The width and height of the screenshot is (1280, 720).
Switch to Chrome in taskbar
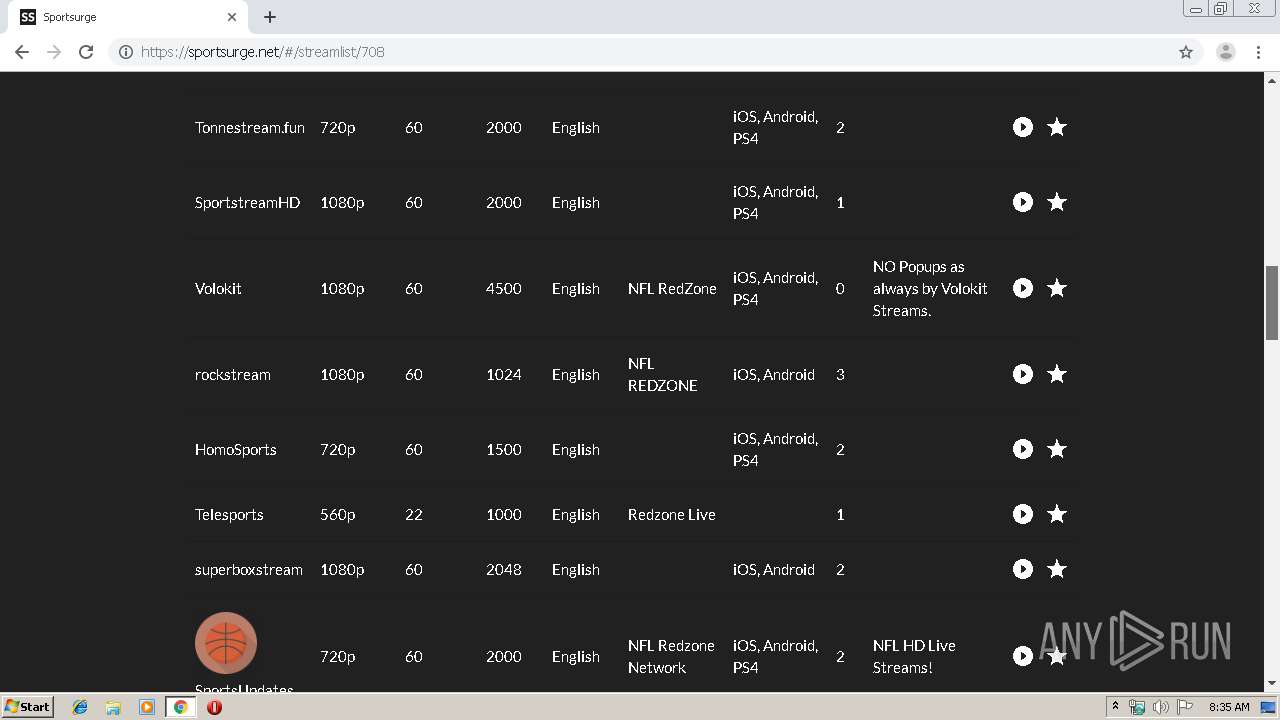coord(180,707)
